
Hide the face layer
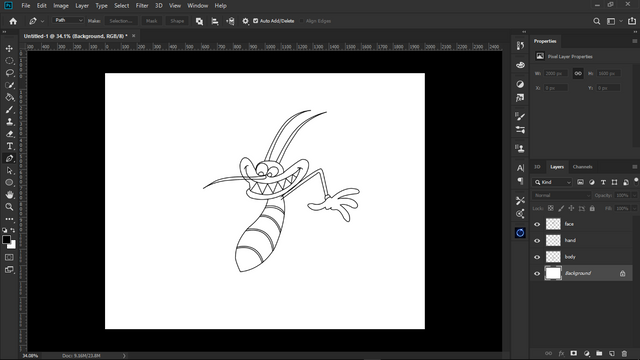537,224
